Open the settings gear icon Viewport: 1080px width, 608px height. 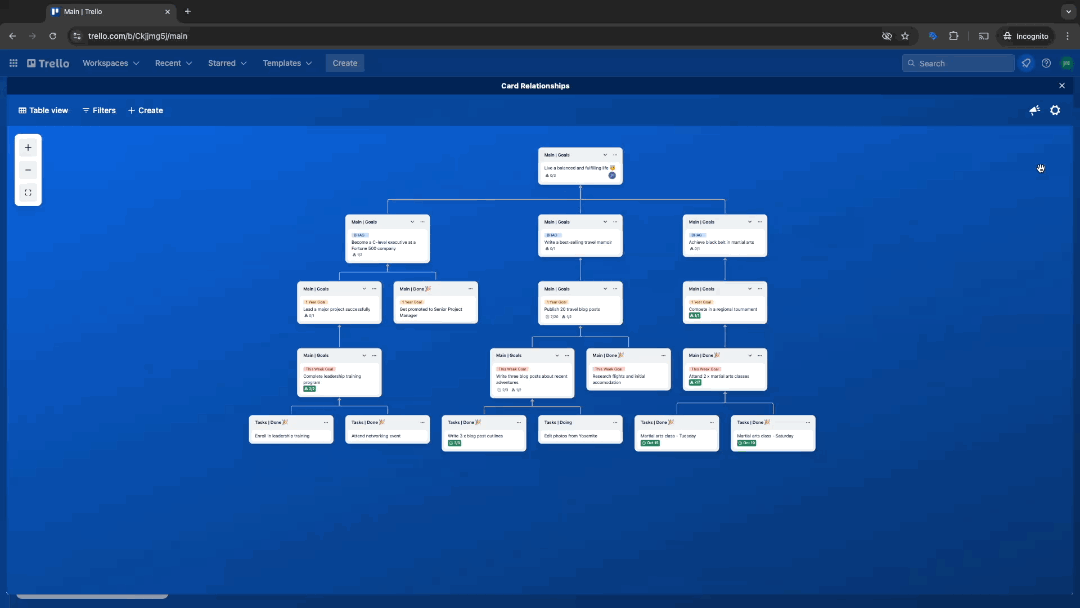[x=1055, y=110]
